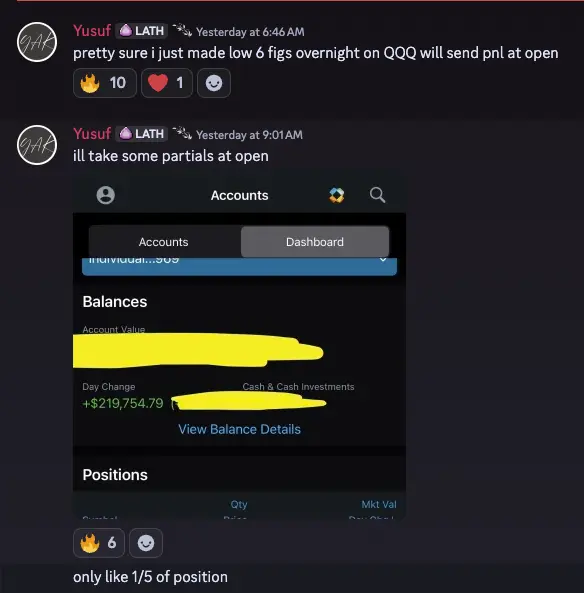The image size is (584, 593).
Task: Add reaction via smiley below the screenshot
Action: tap(146, 543)
